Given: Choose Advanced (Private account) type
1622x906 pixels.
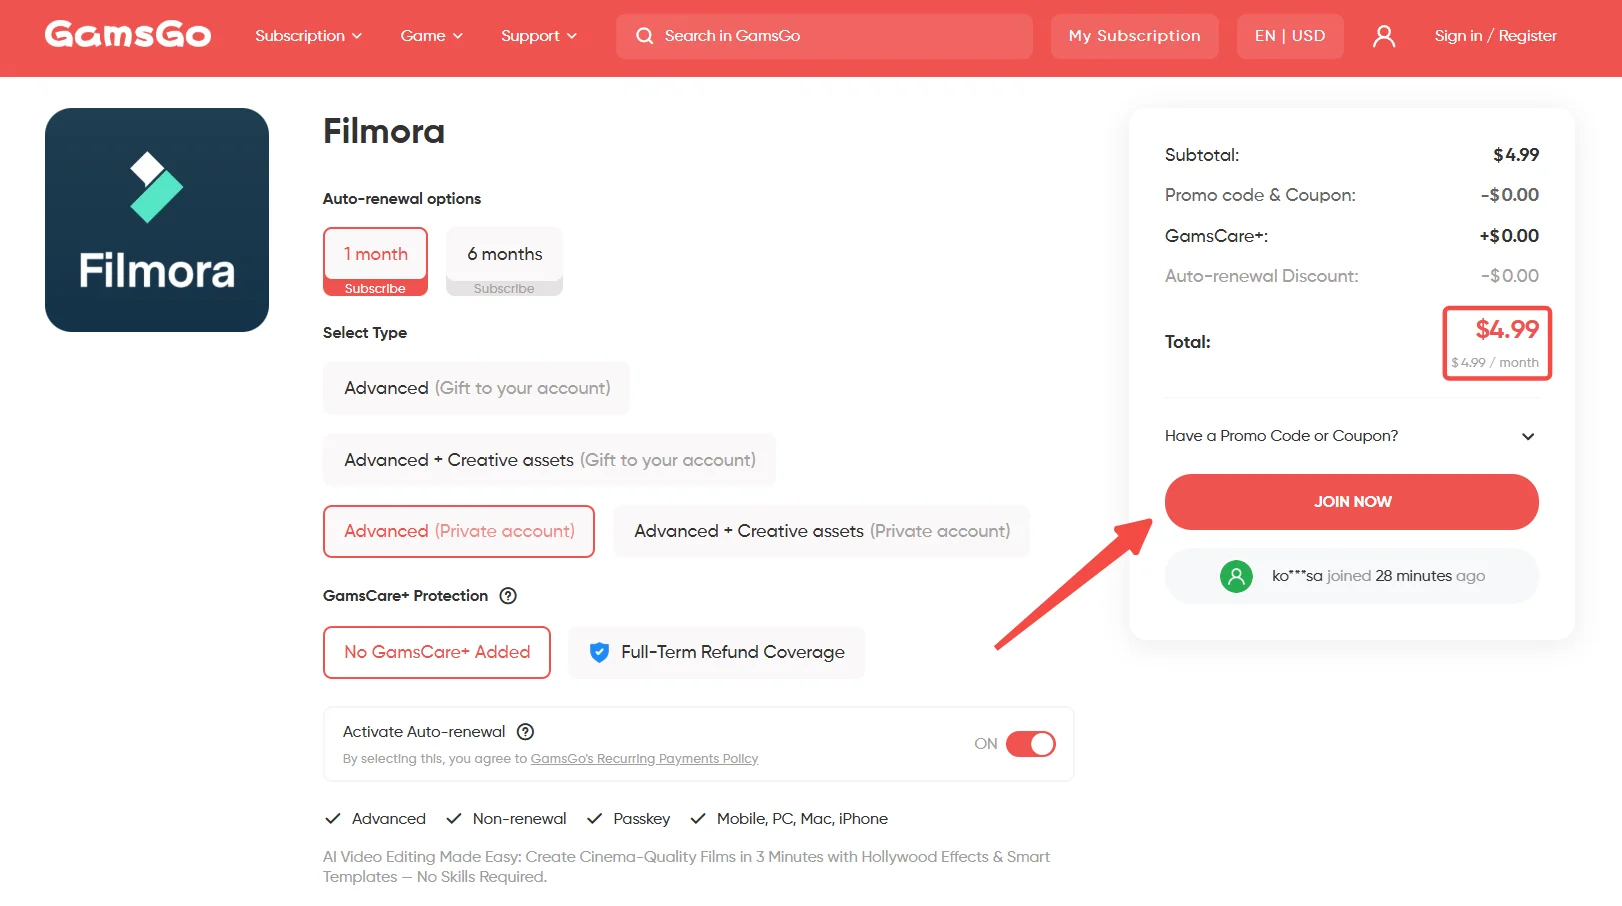Looking at the screenshot, I should pyautogui.click(x=459, y=531).
